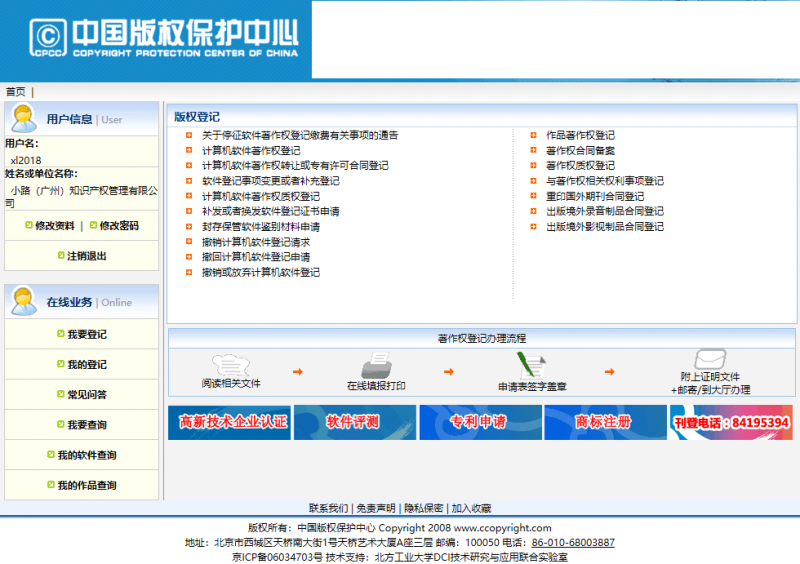
Task: Open 修改密码 to change password
Action: click(x=119, y=226)
